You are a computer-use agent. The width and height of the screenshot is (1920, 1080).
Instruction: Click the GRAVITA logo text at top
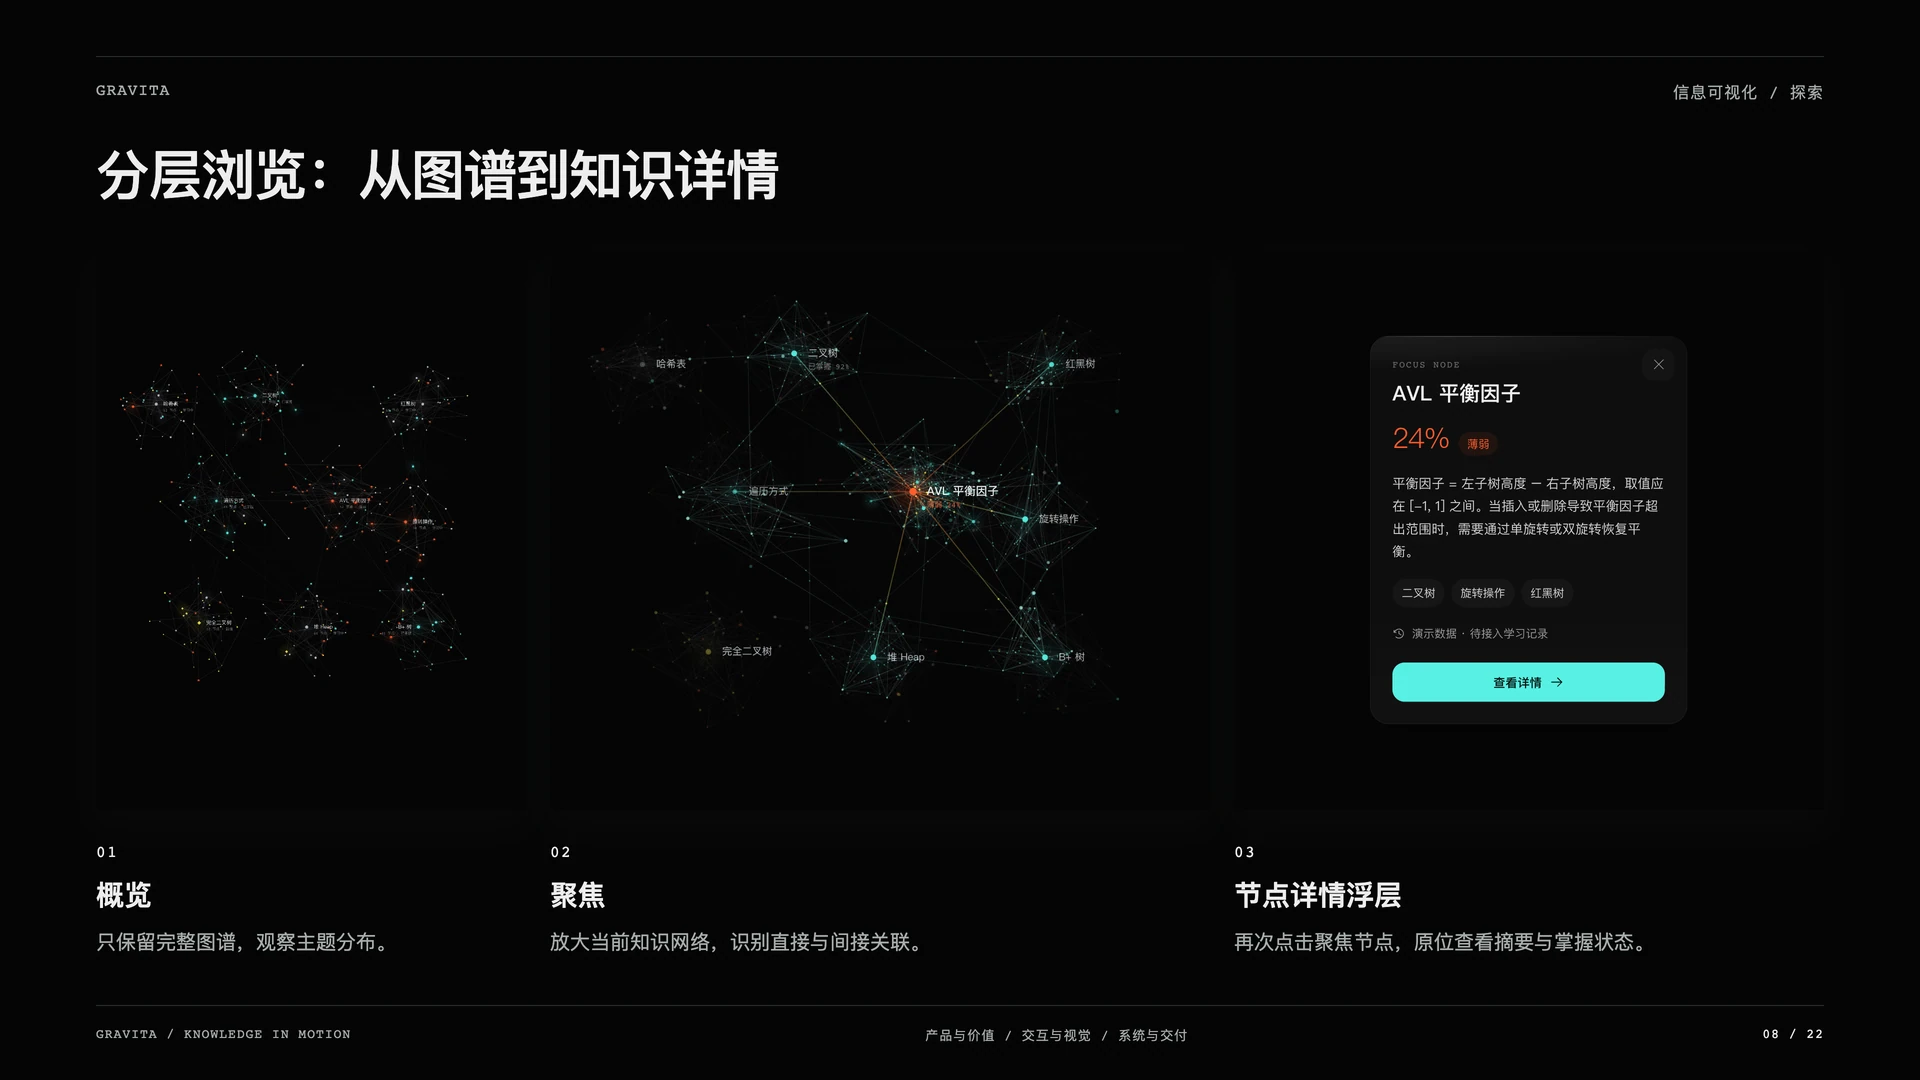pos(133,91)
